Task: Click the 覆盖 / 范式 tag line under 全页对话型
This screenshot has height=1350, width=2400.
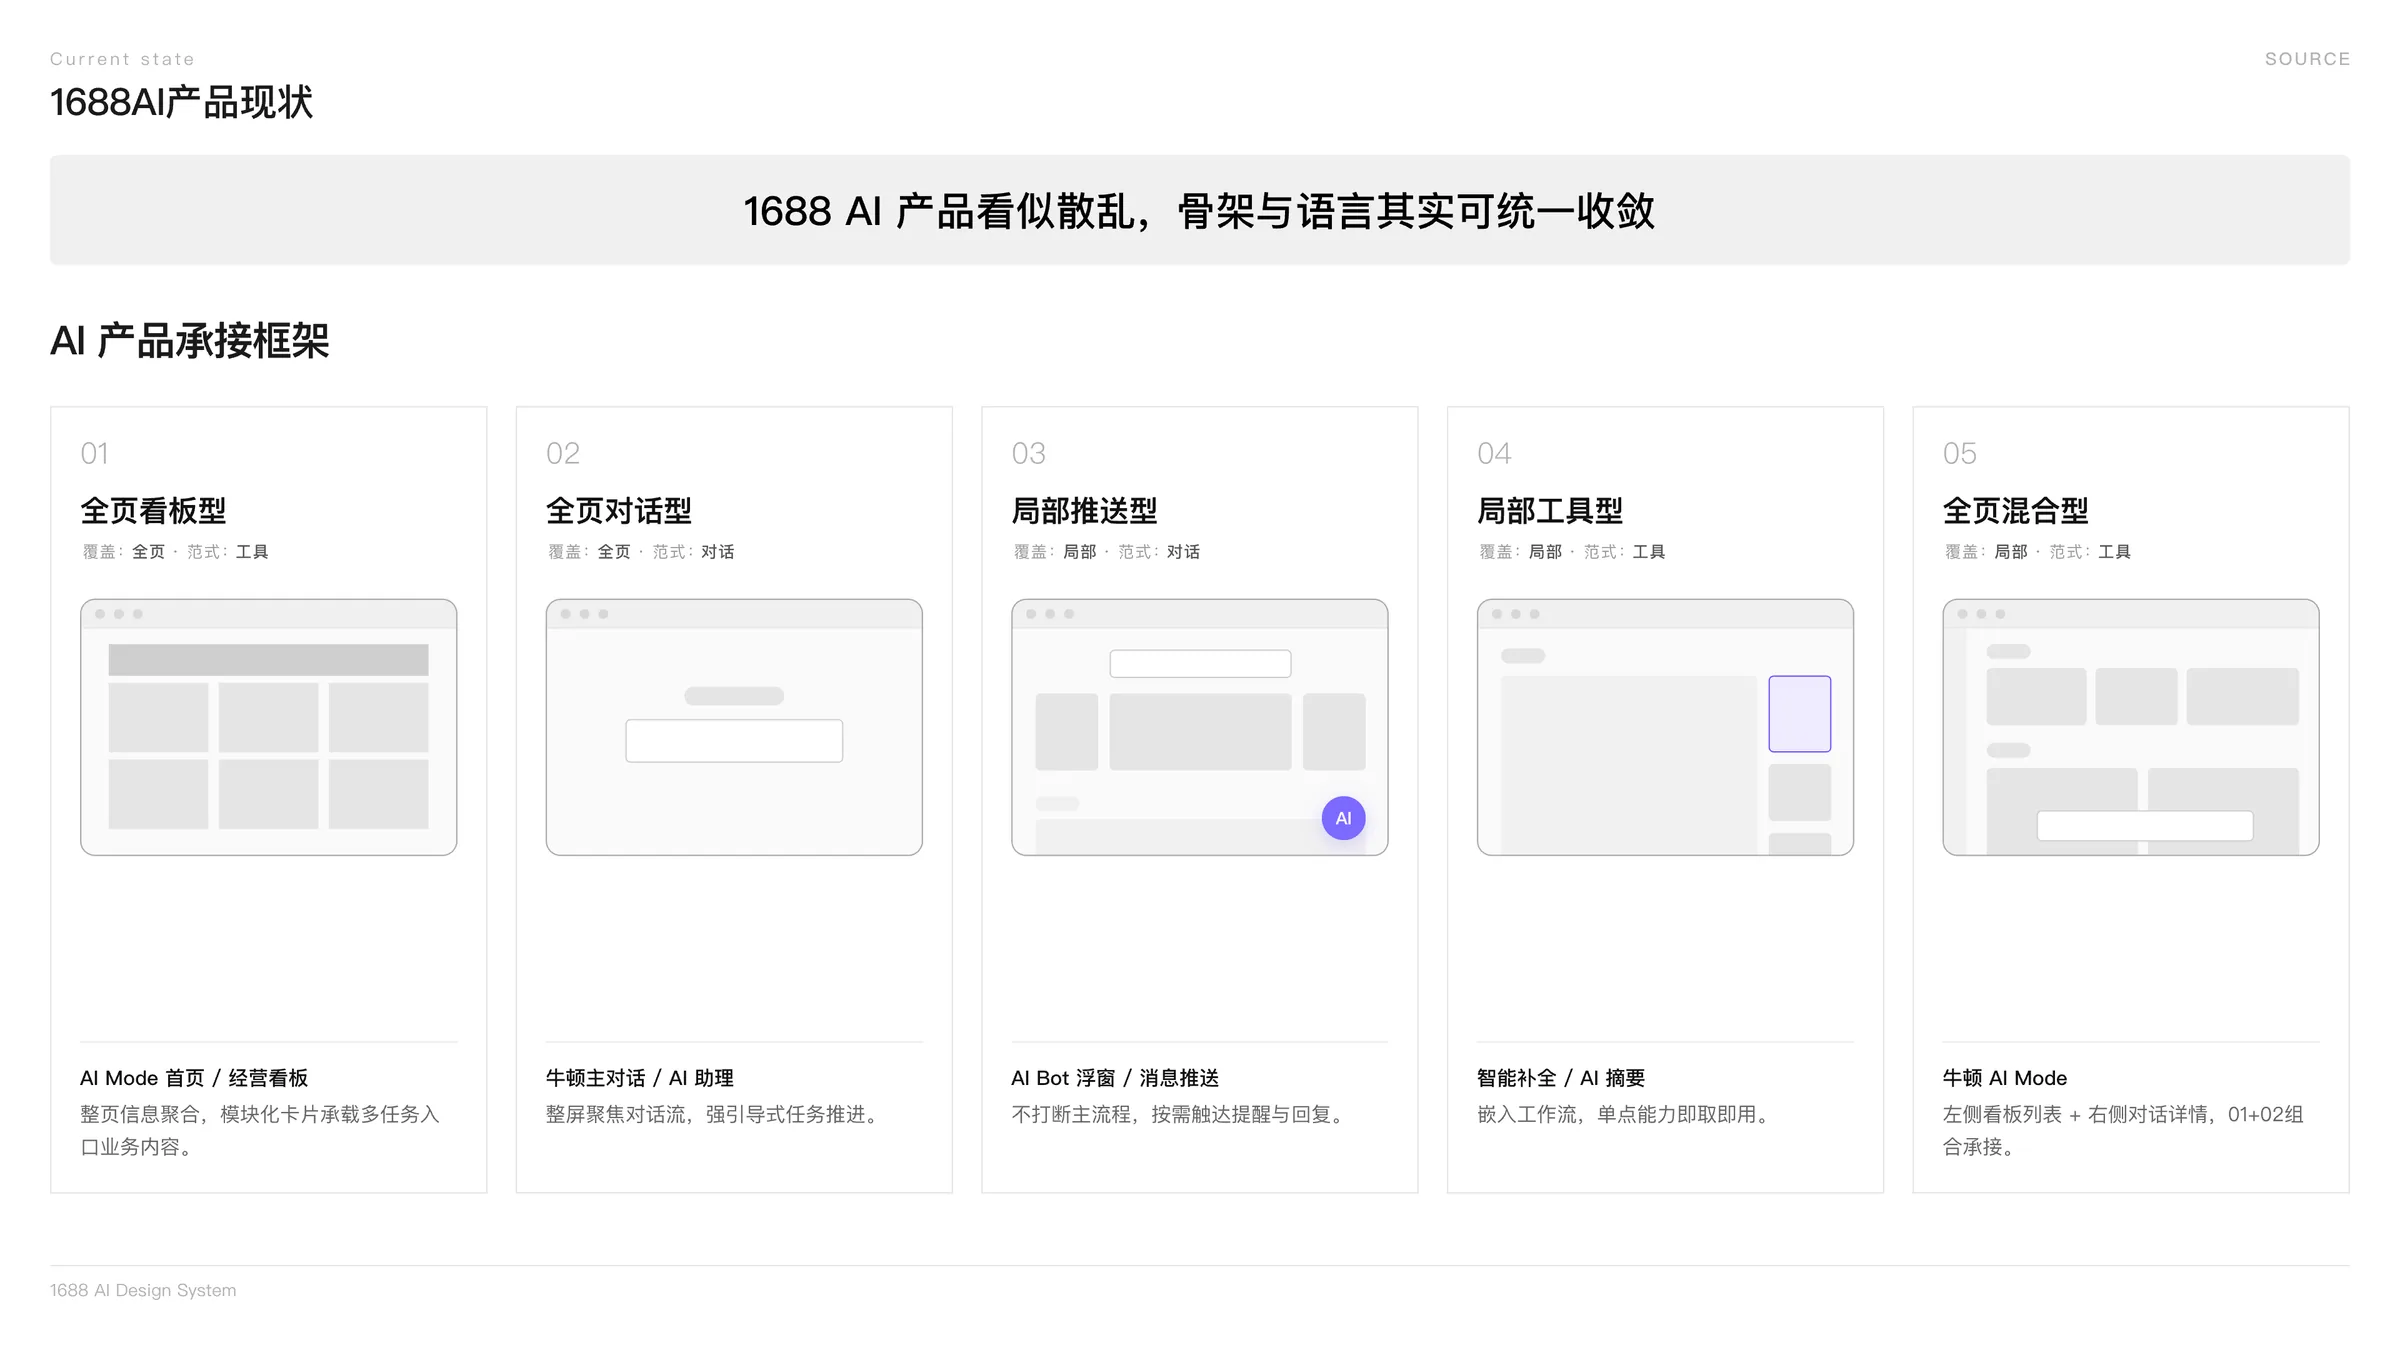Action: click(641, 552)
